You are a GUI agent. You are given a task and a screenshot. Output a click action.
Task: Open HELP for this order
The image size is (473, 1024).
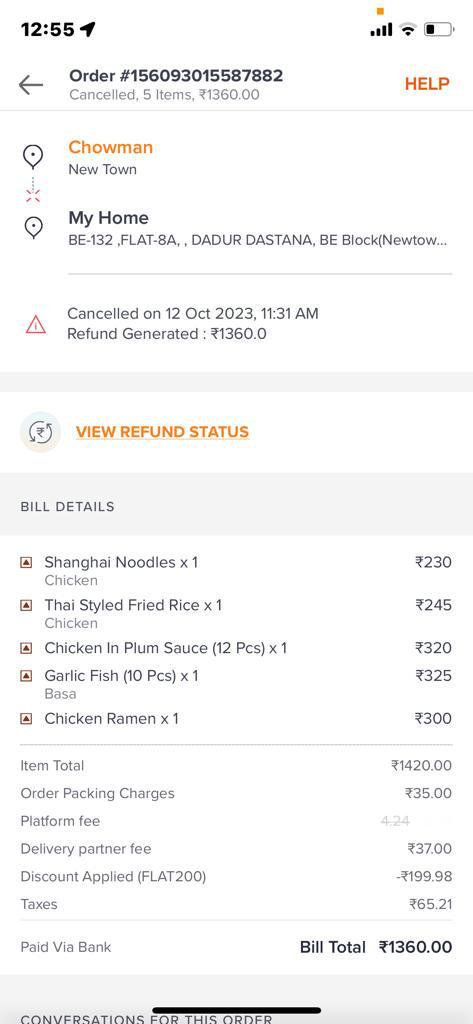pos(427,84)
